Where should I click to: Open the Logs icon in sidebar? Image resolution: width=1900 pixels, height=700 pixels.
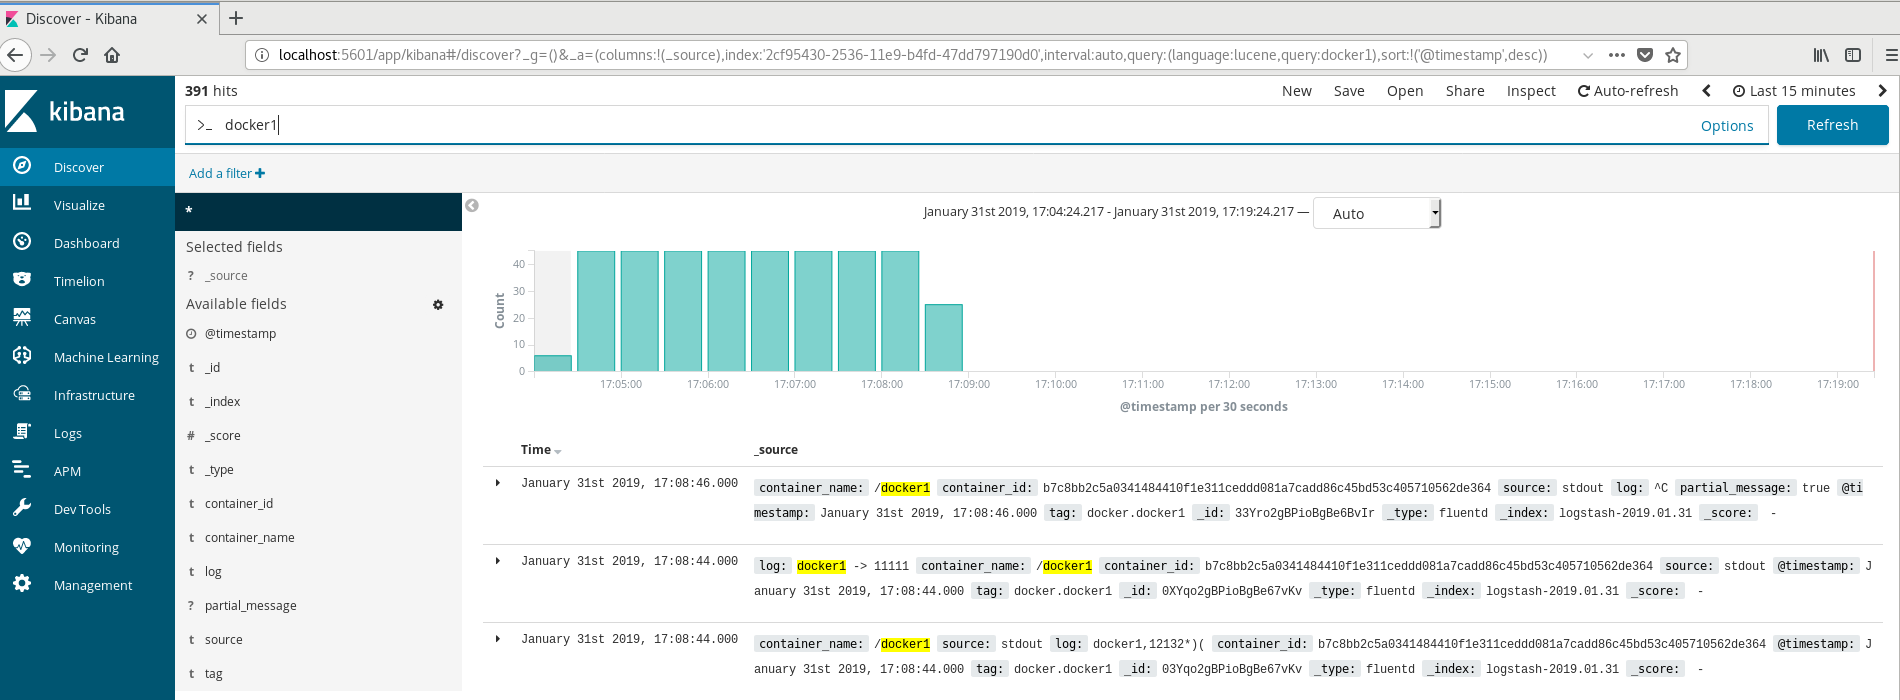point(22,431)
